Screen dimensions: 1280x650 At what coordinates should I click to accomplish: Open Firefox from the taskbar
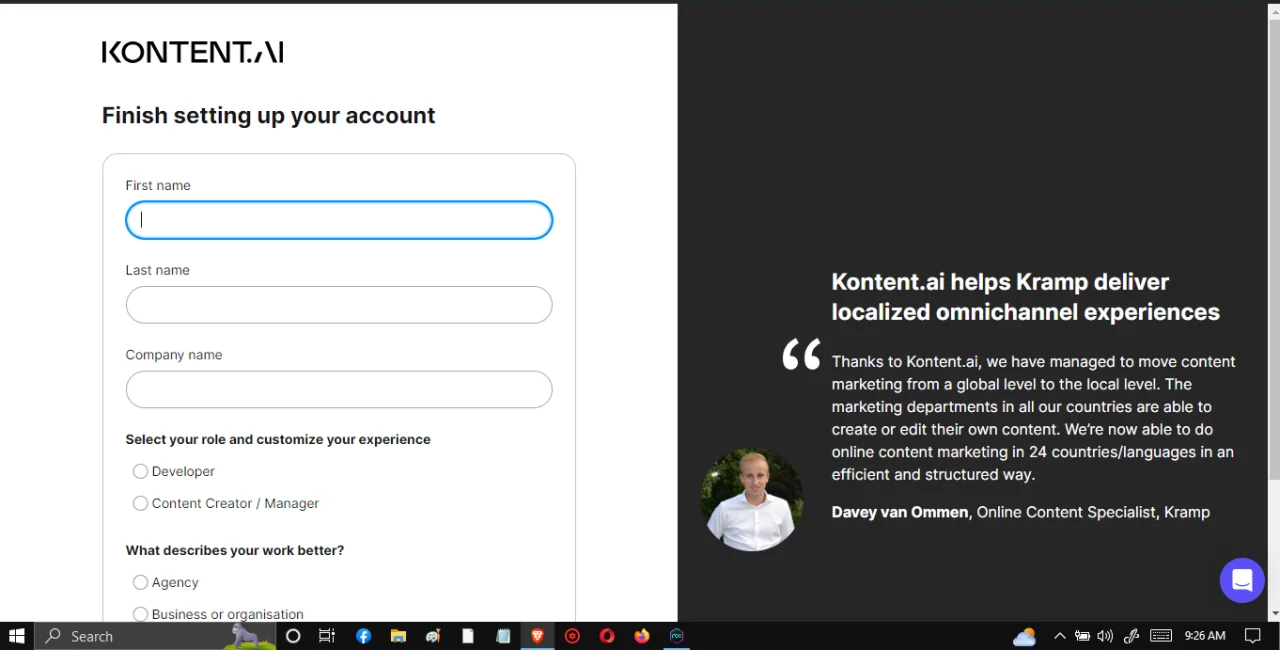pos(642,636)
